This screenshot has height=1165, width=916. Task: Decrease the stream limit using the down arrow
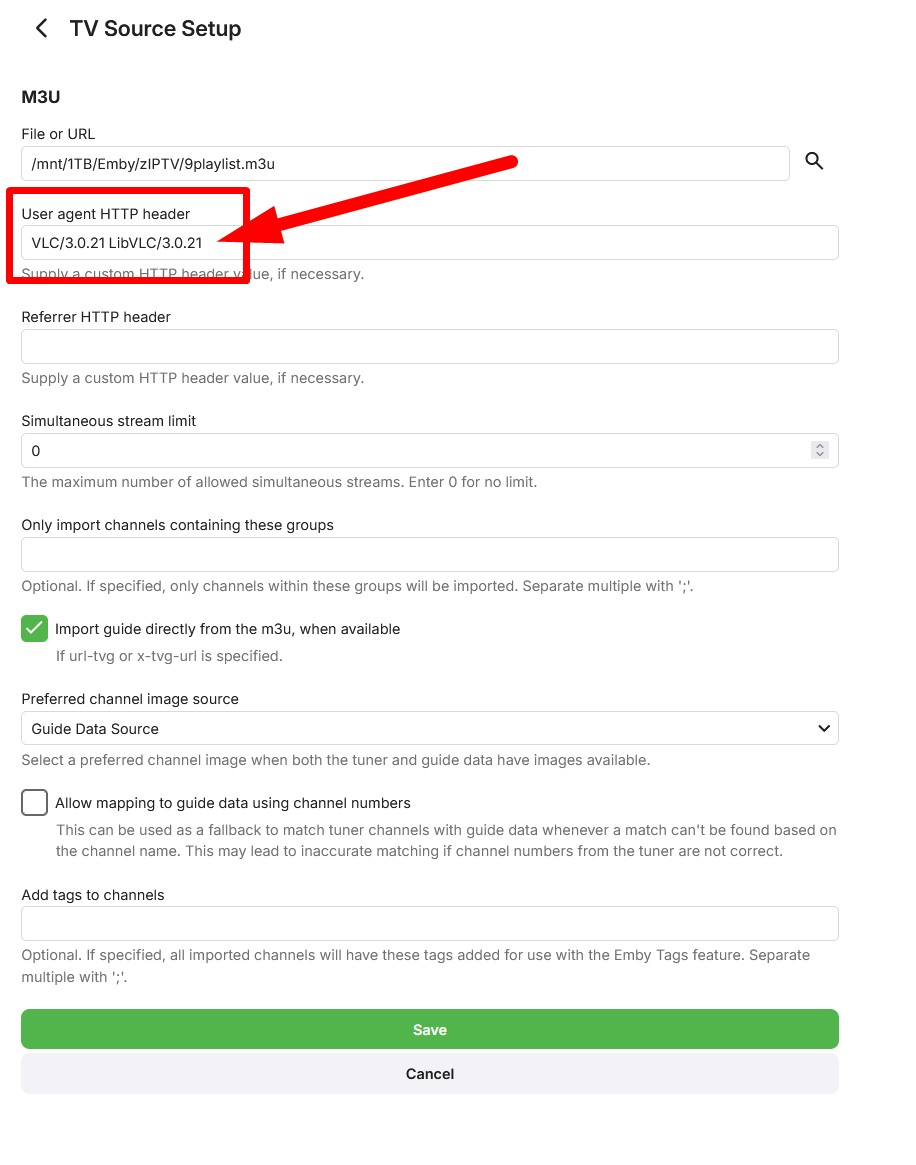click(819, 455)
